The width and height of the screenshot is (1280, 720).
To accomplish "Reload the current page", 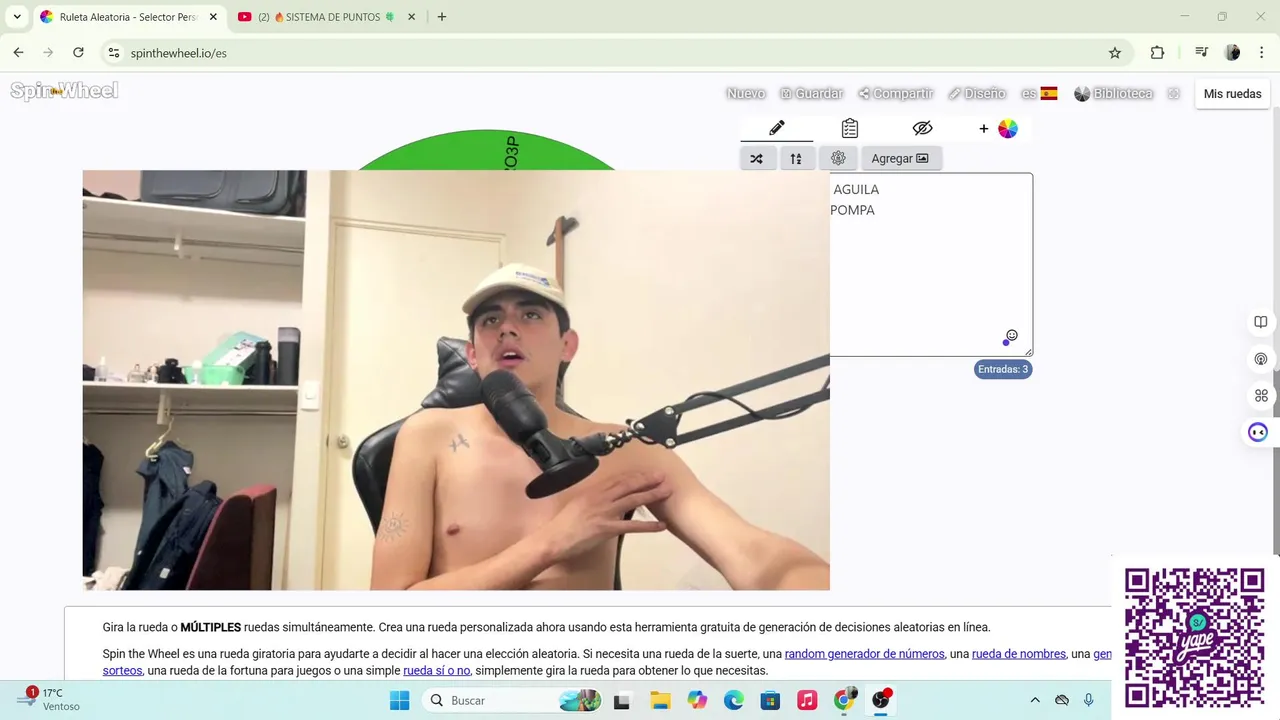I will click(x=78, y=53).
